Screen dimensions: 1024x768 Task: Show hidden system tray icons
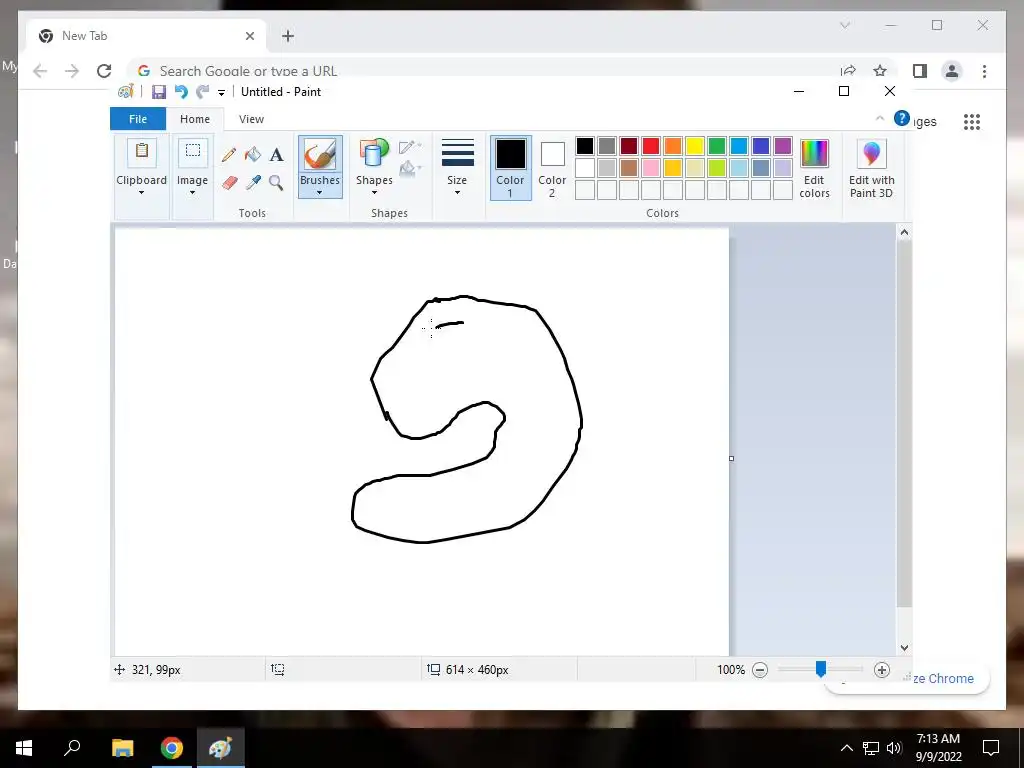(846, 748)
